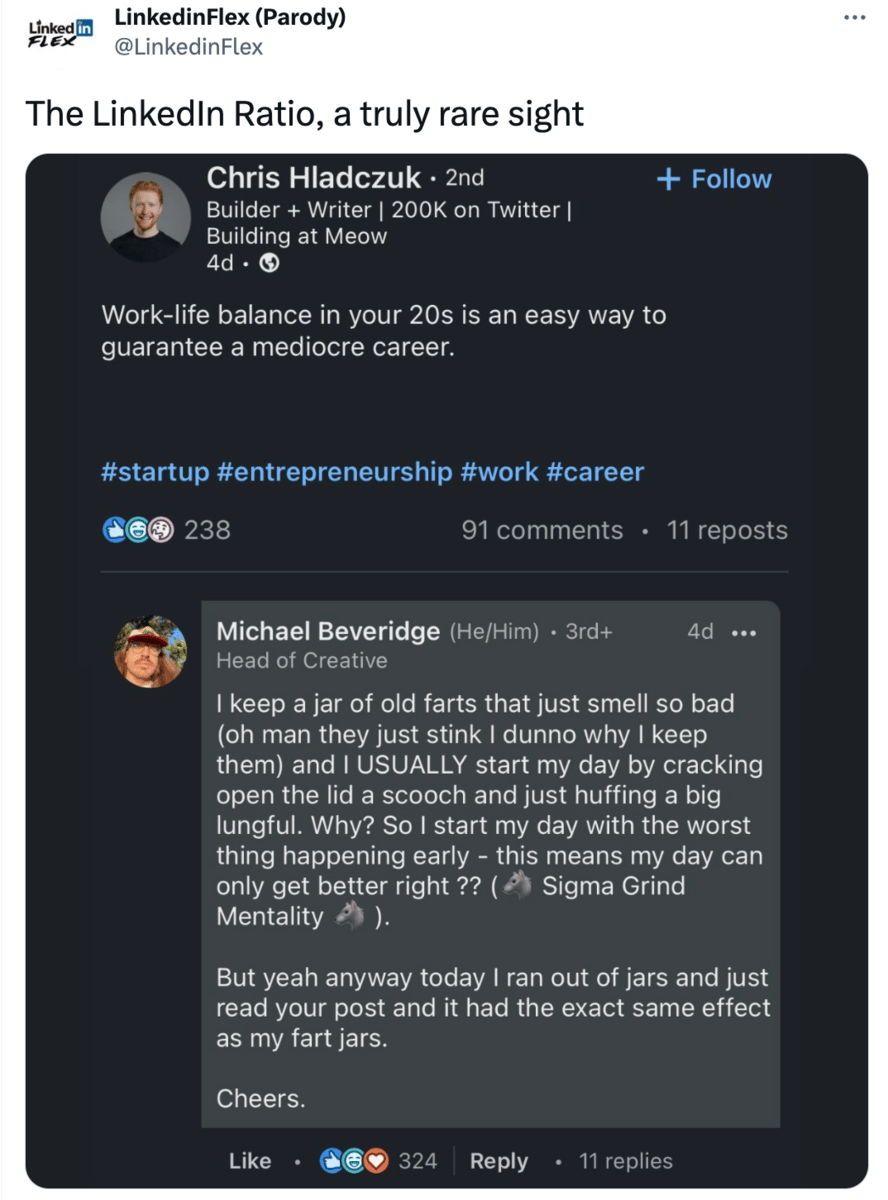Viewport: 888px width, 1200px height.
Task: Click the globe public visibility icon
Action: tap(269, 264)
